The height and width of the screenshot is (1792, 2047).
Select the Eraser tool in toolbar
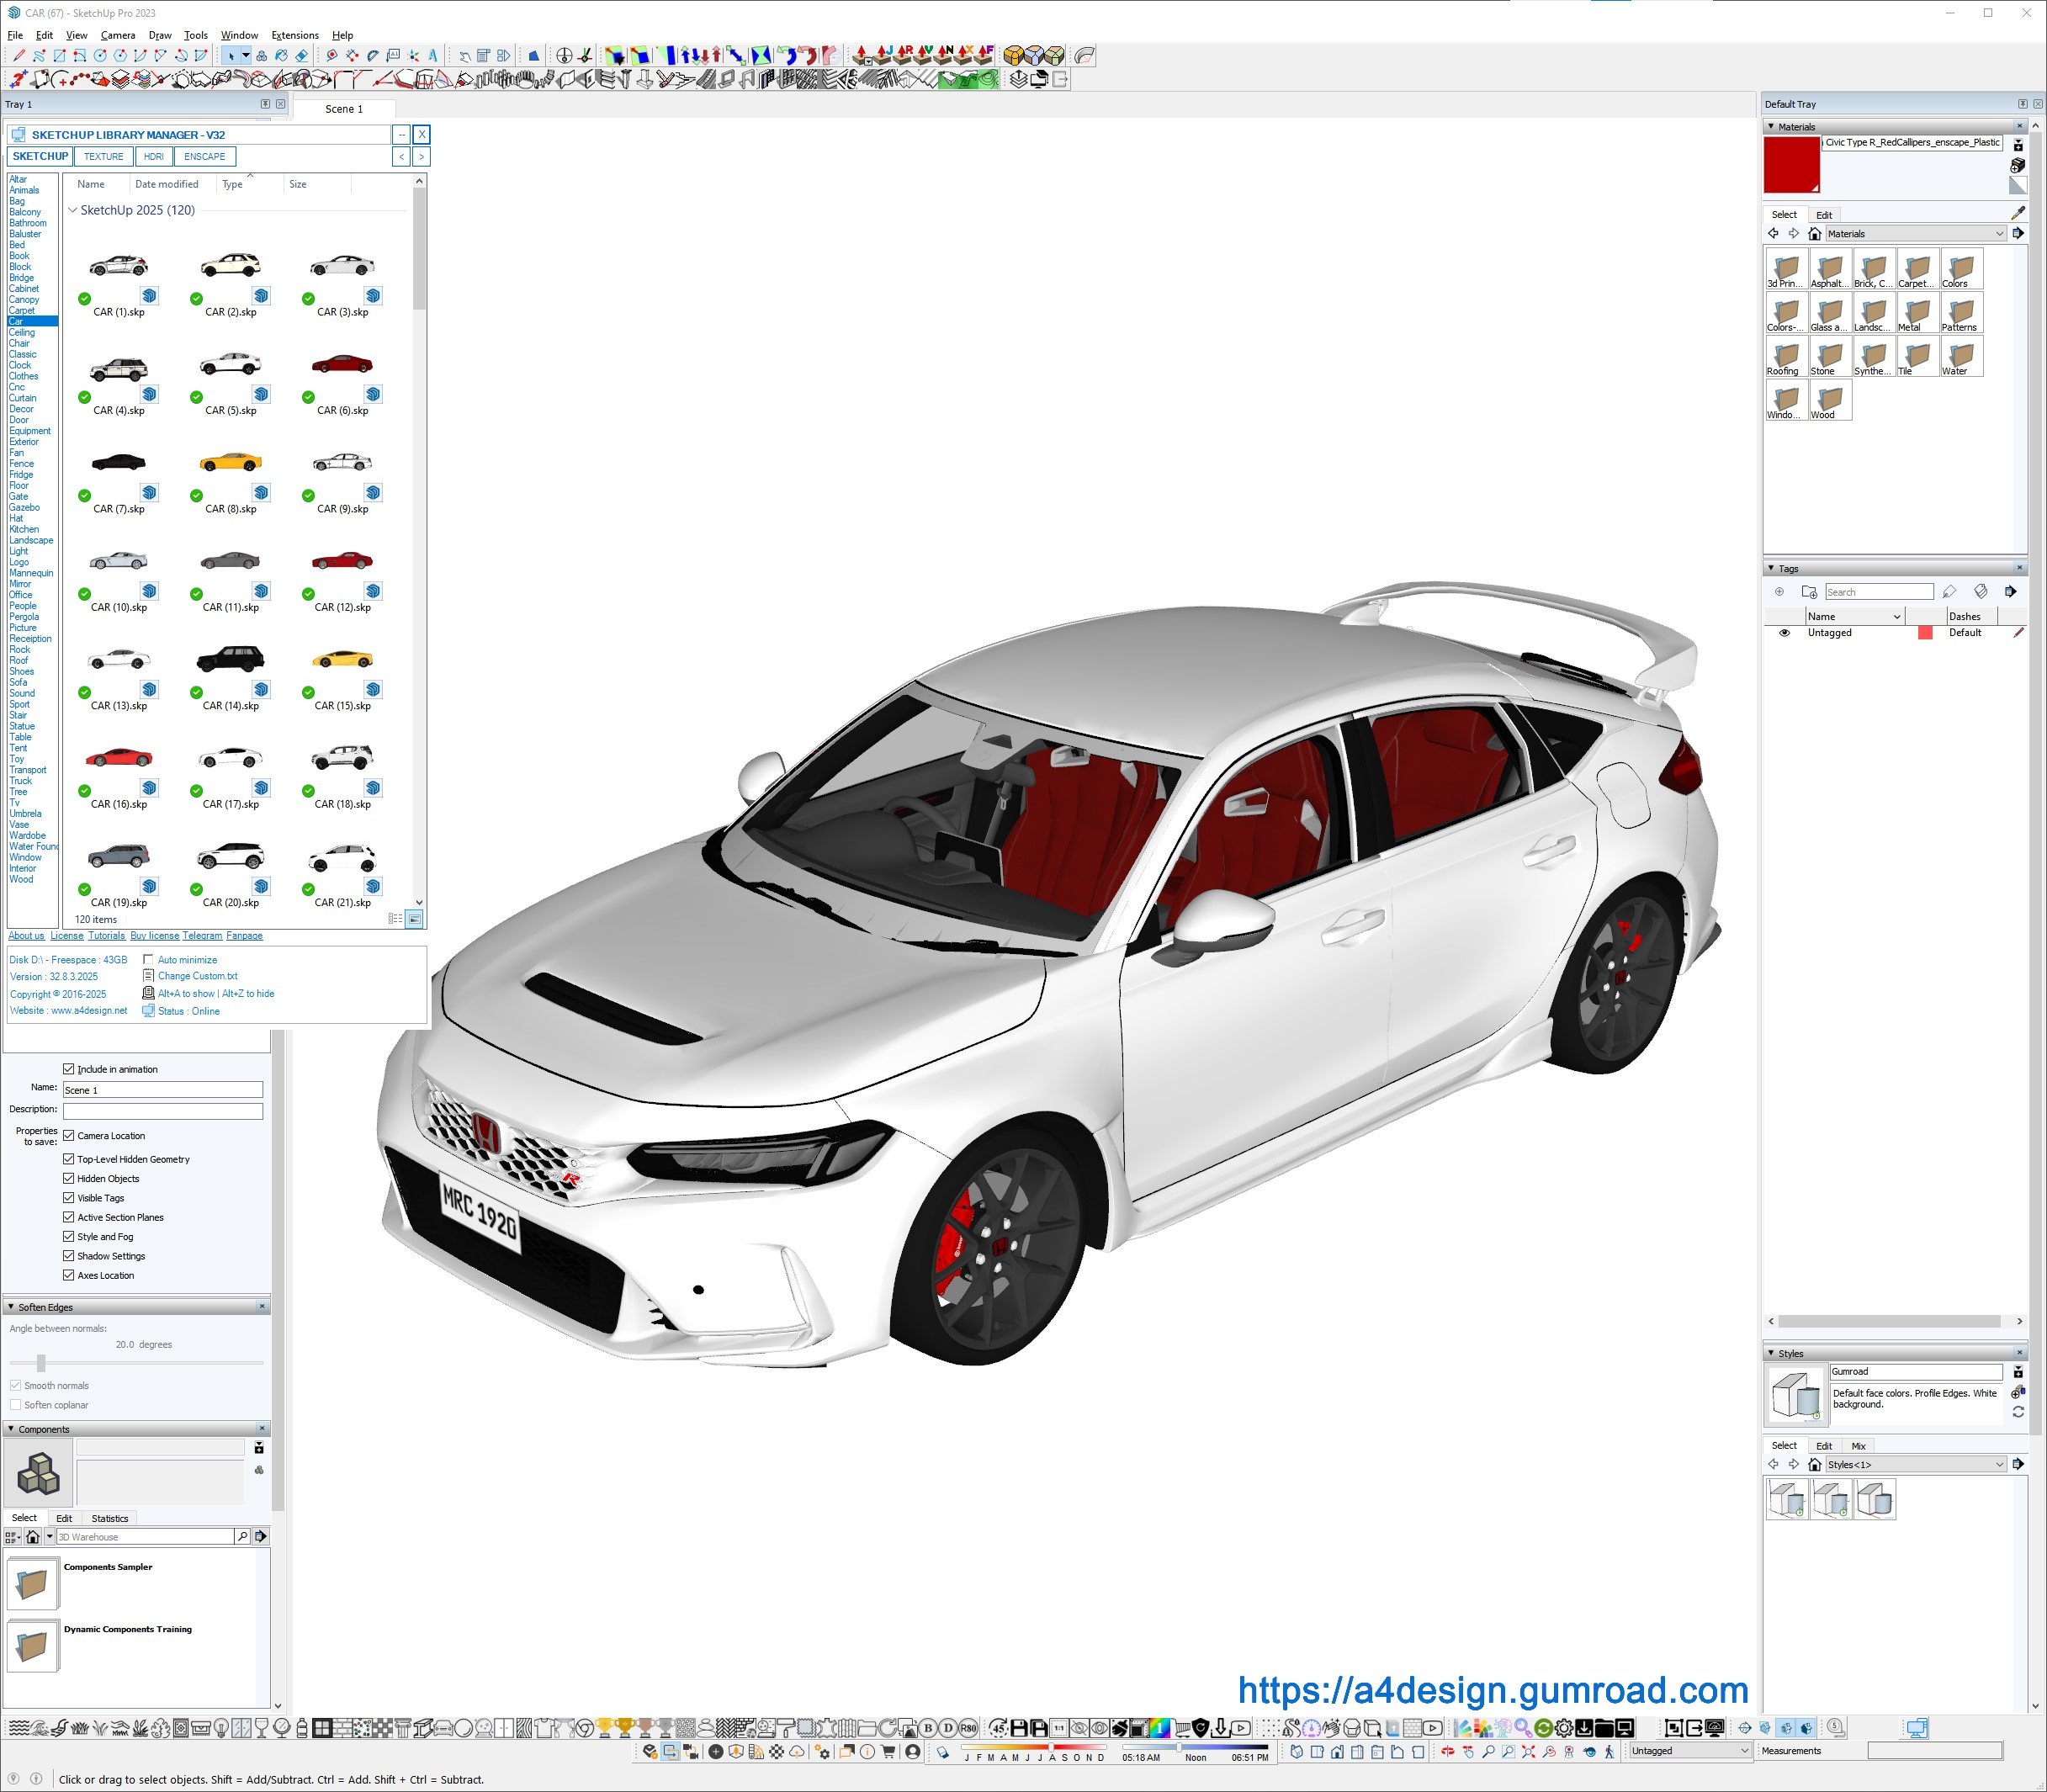coord(301,56)
